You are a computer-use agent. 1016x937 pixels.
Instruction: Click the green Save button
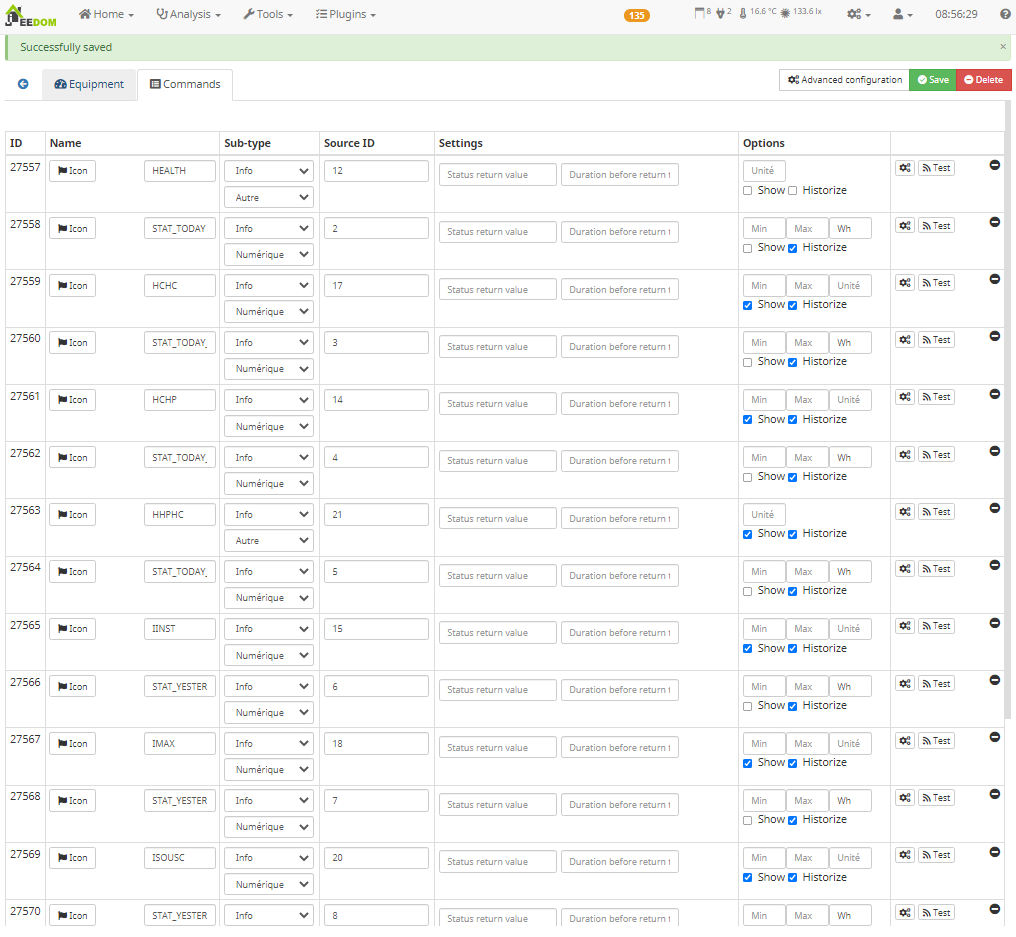point(932,80)
